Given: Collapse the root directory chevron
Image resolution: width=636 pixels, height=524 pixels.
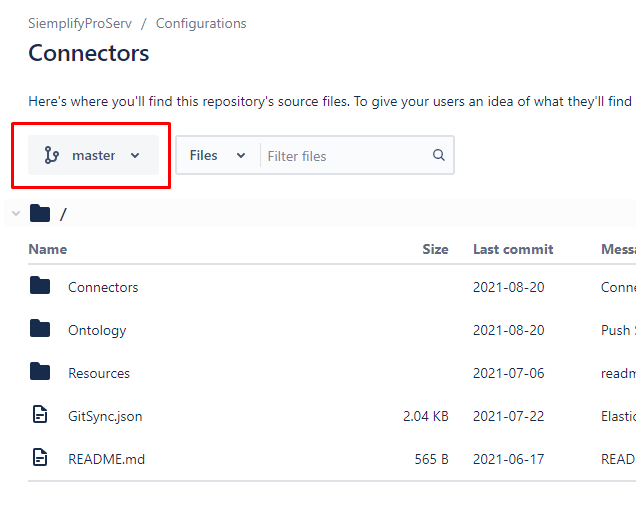Looking at the screenshot, I should (15, 214).
